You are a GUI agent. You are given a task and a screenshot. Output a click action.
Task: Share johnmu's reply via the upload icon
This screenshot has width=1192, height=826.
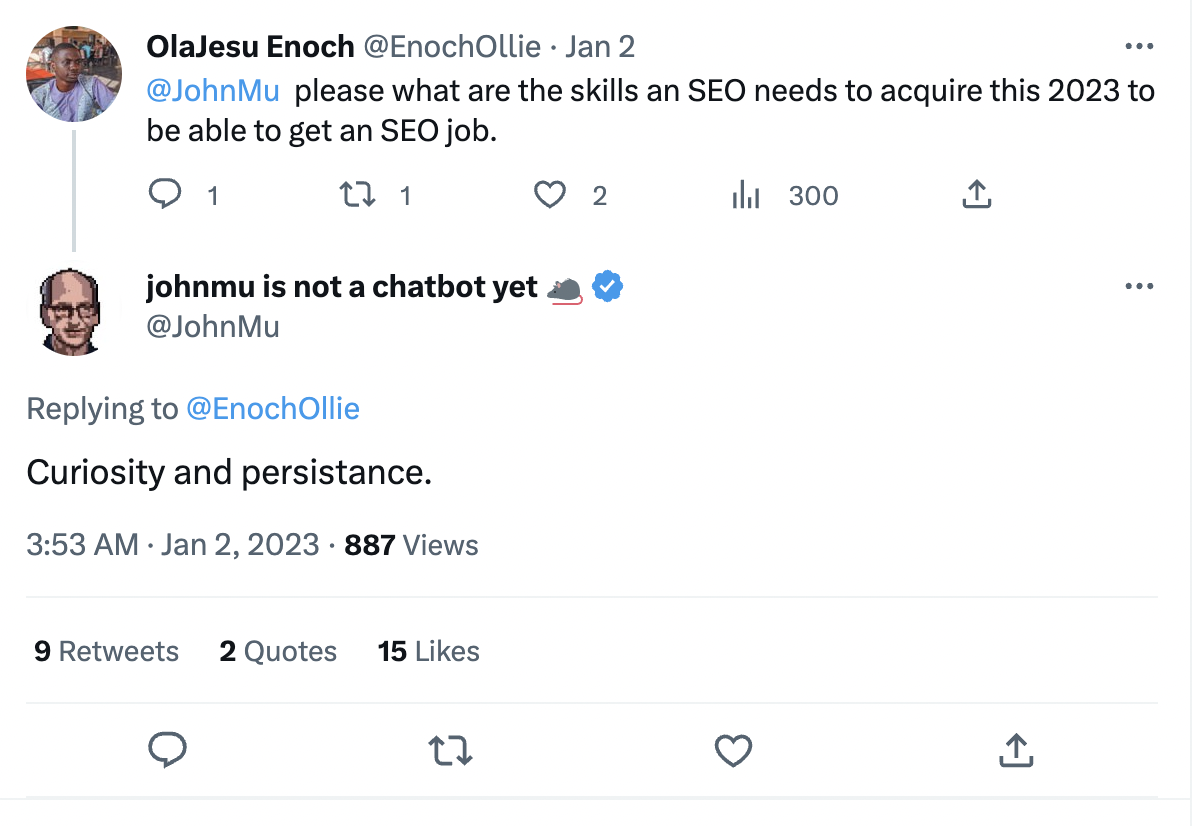tap(1016, 749)
